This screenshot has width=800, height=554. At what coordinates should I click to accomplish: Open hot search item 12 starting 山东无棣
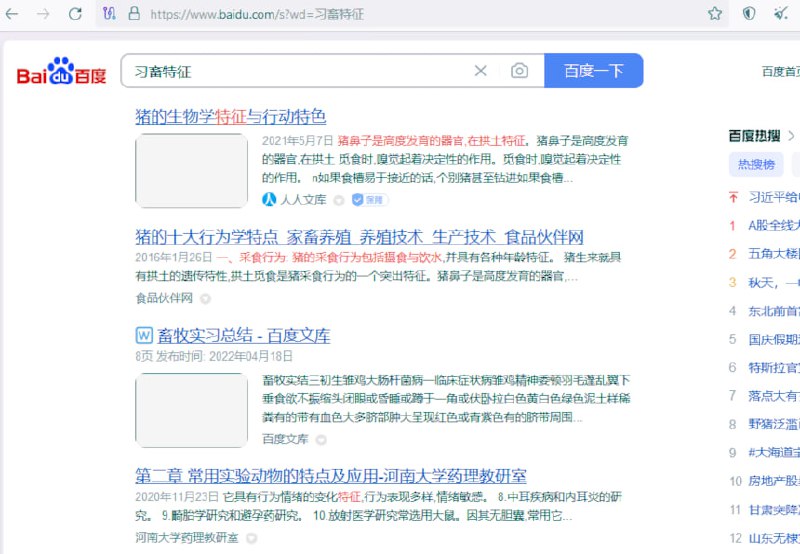pyautogui.click(x=774, y=538)
